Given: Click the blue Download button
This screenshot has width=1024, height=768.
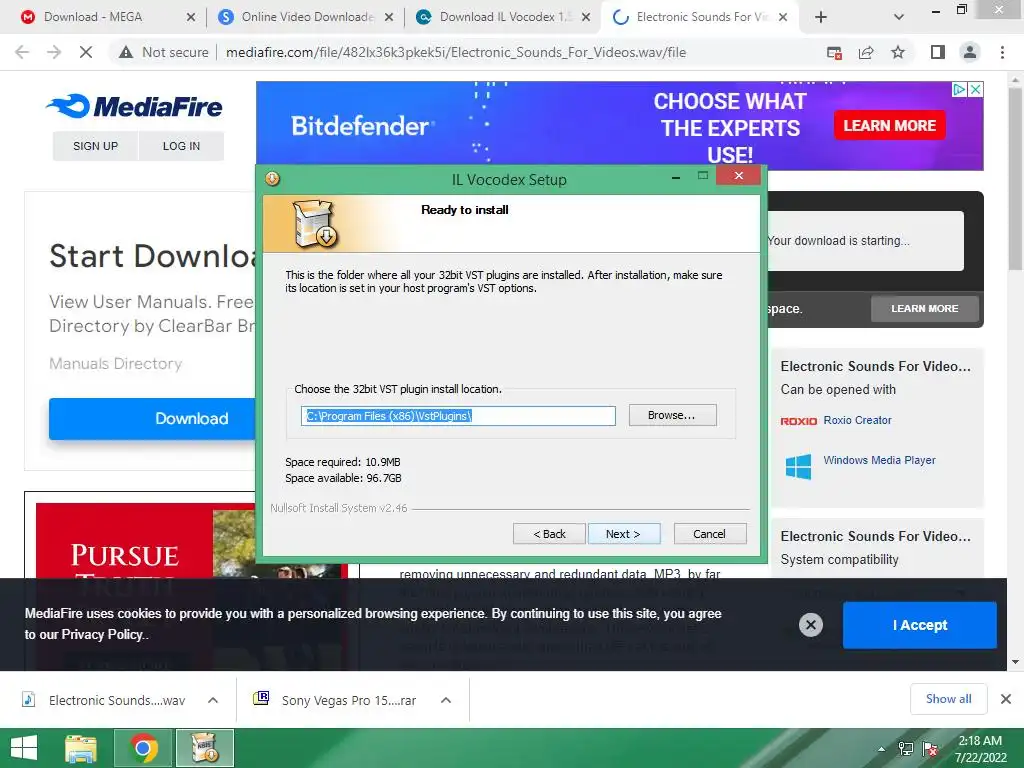Looking at the screenshot, I should coord(152,419).
